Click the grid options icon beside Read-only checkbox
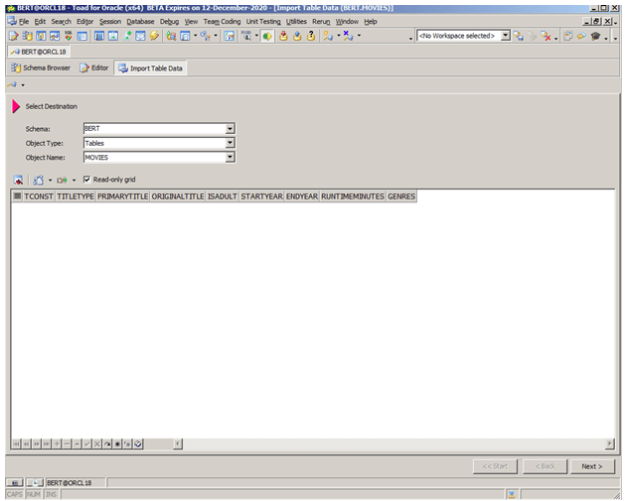 coord(38,180)
